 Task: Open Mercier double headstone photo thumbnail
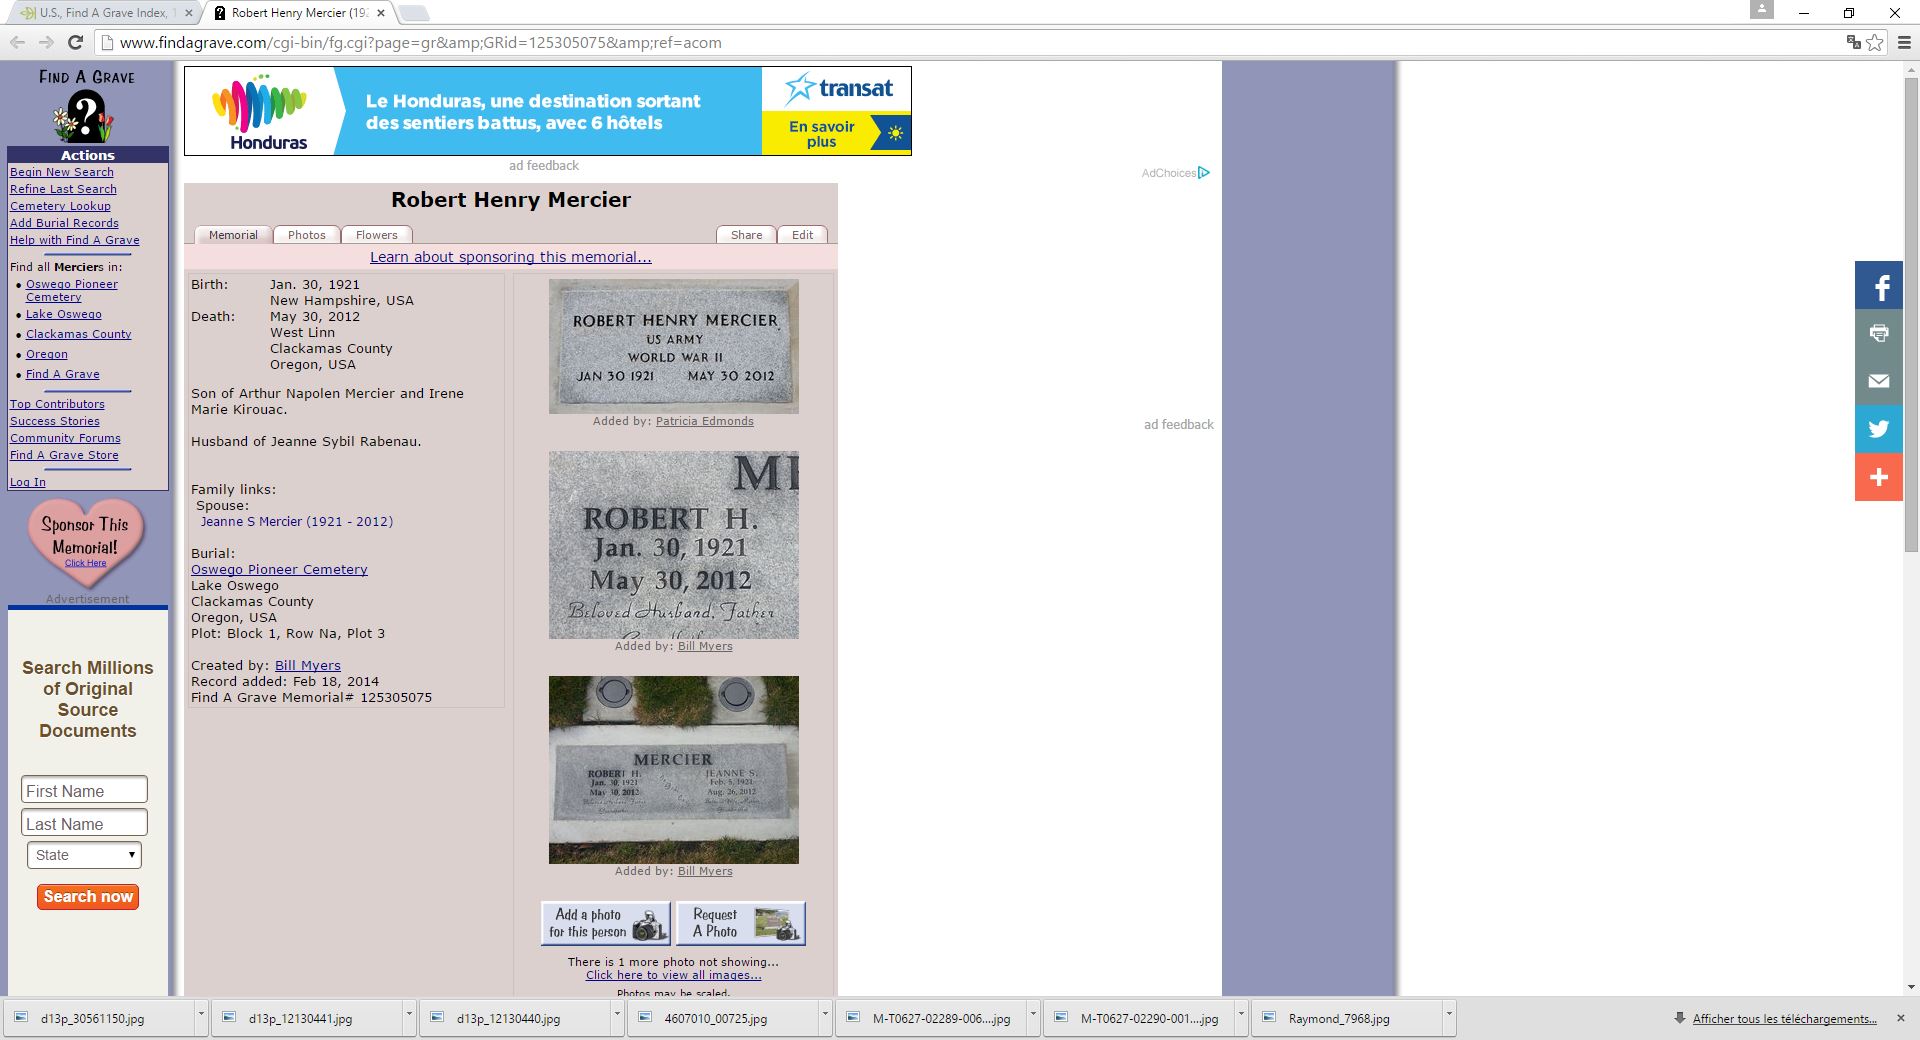coord(673,770)
